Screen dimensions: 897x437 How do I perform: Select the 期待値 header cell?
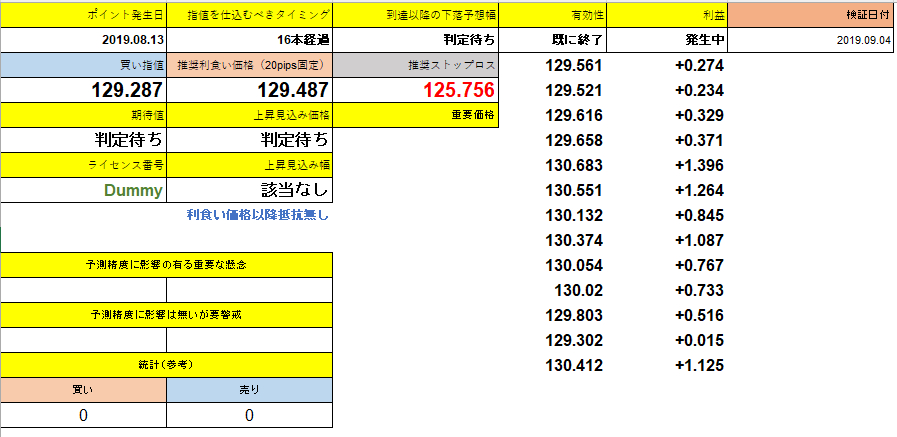tap(84, 115)
